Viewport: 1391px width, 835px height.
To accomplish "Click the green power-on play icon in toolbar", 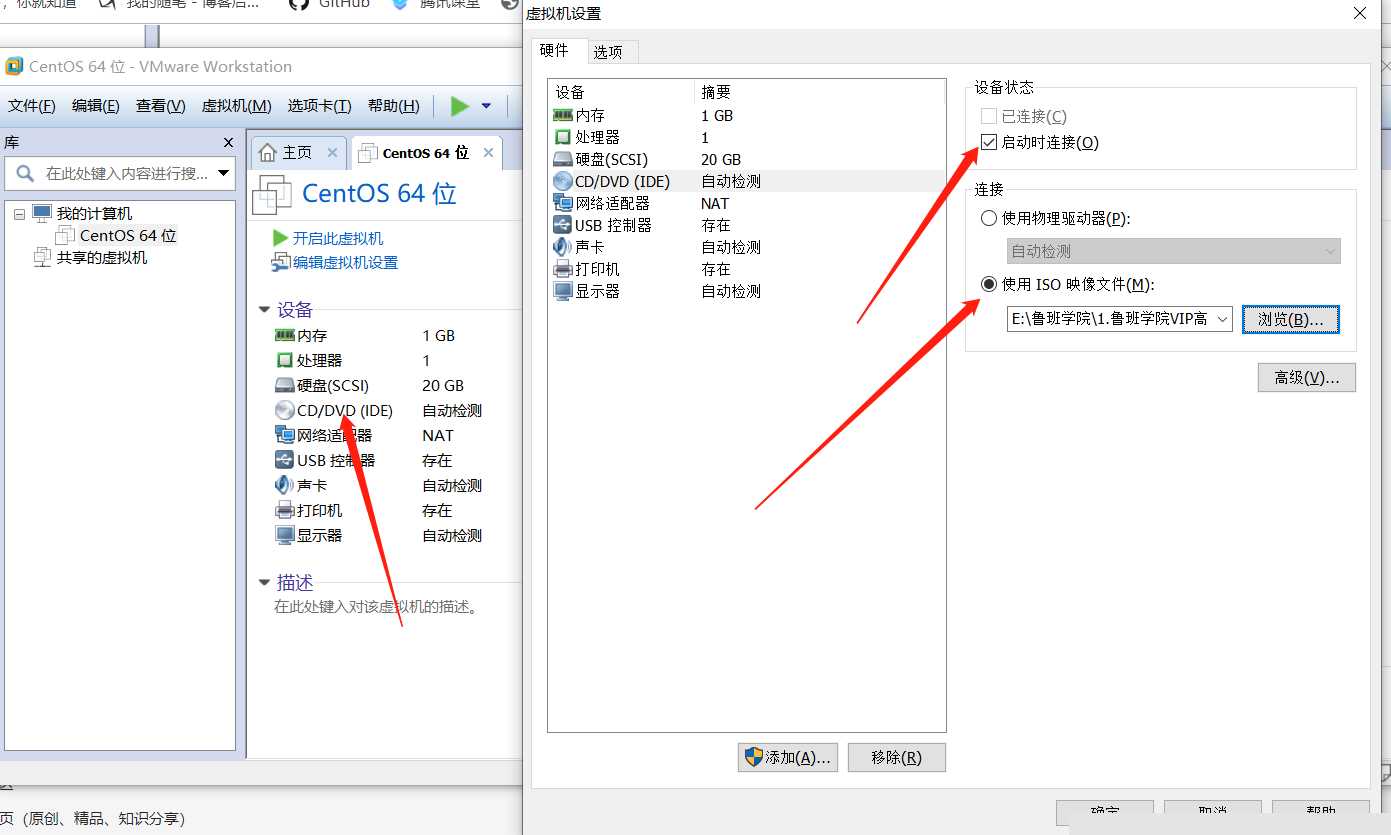I will coord(460,106).
